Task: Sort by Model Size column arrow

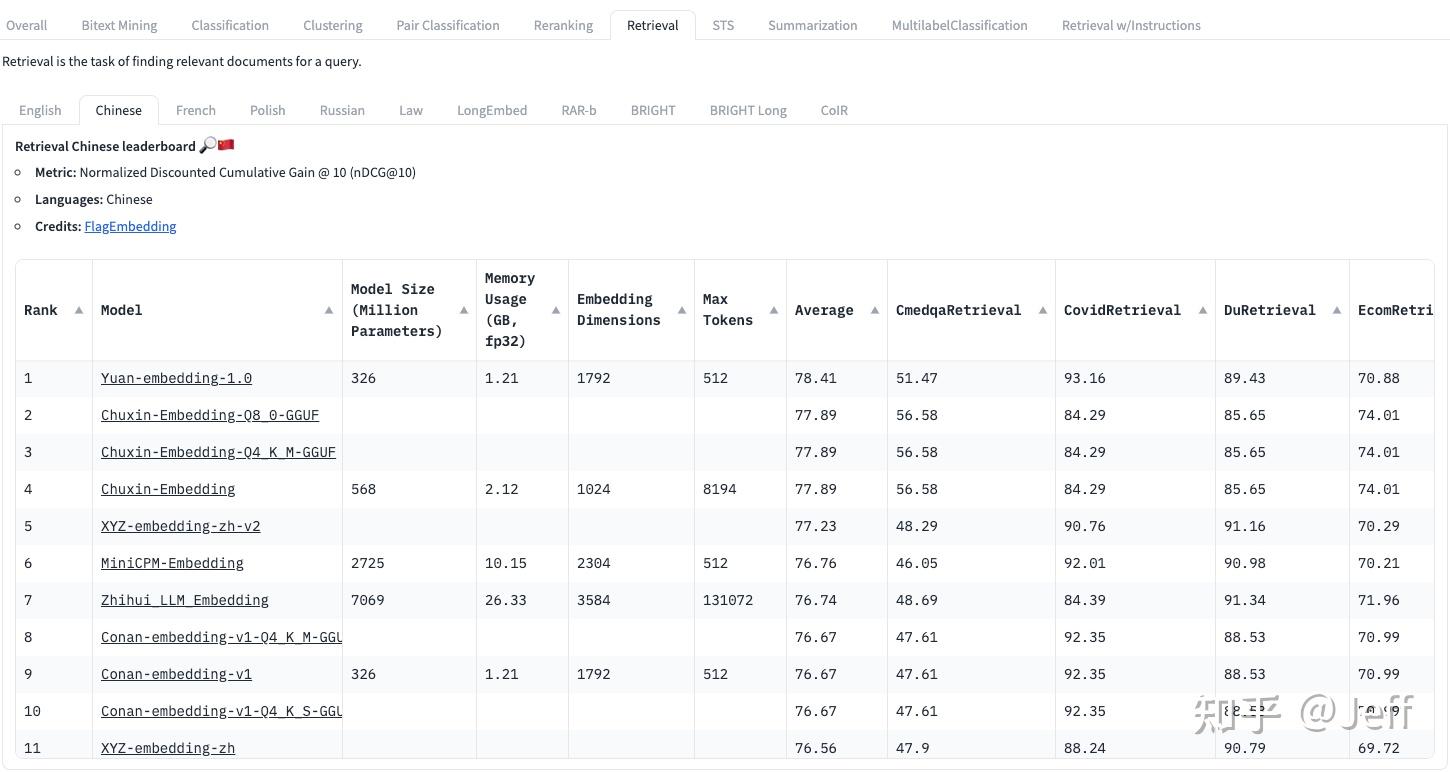Action: point(463,310)
